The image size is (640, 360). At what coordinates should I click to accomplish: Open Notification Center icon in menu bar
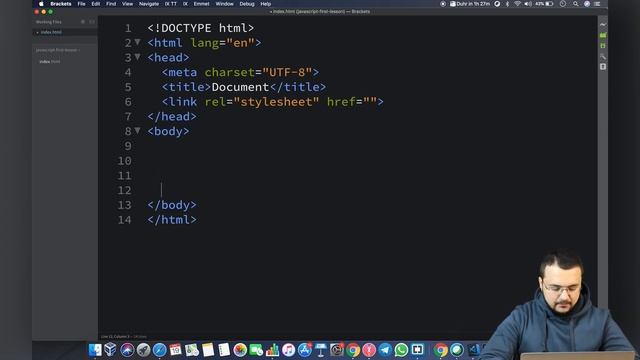[x=597, y=4]
